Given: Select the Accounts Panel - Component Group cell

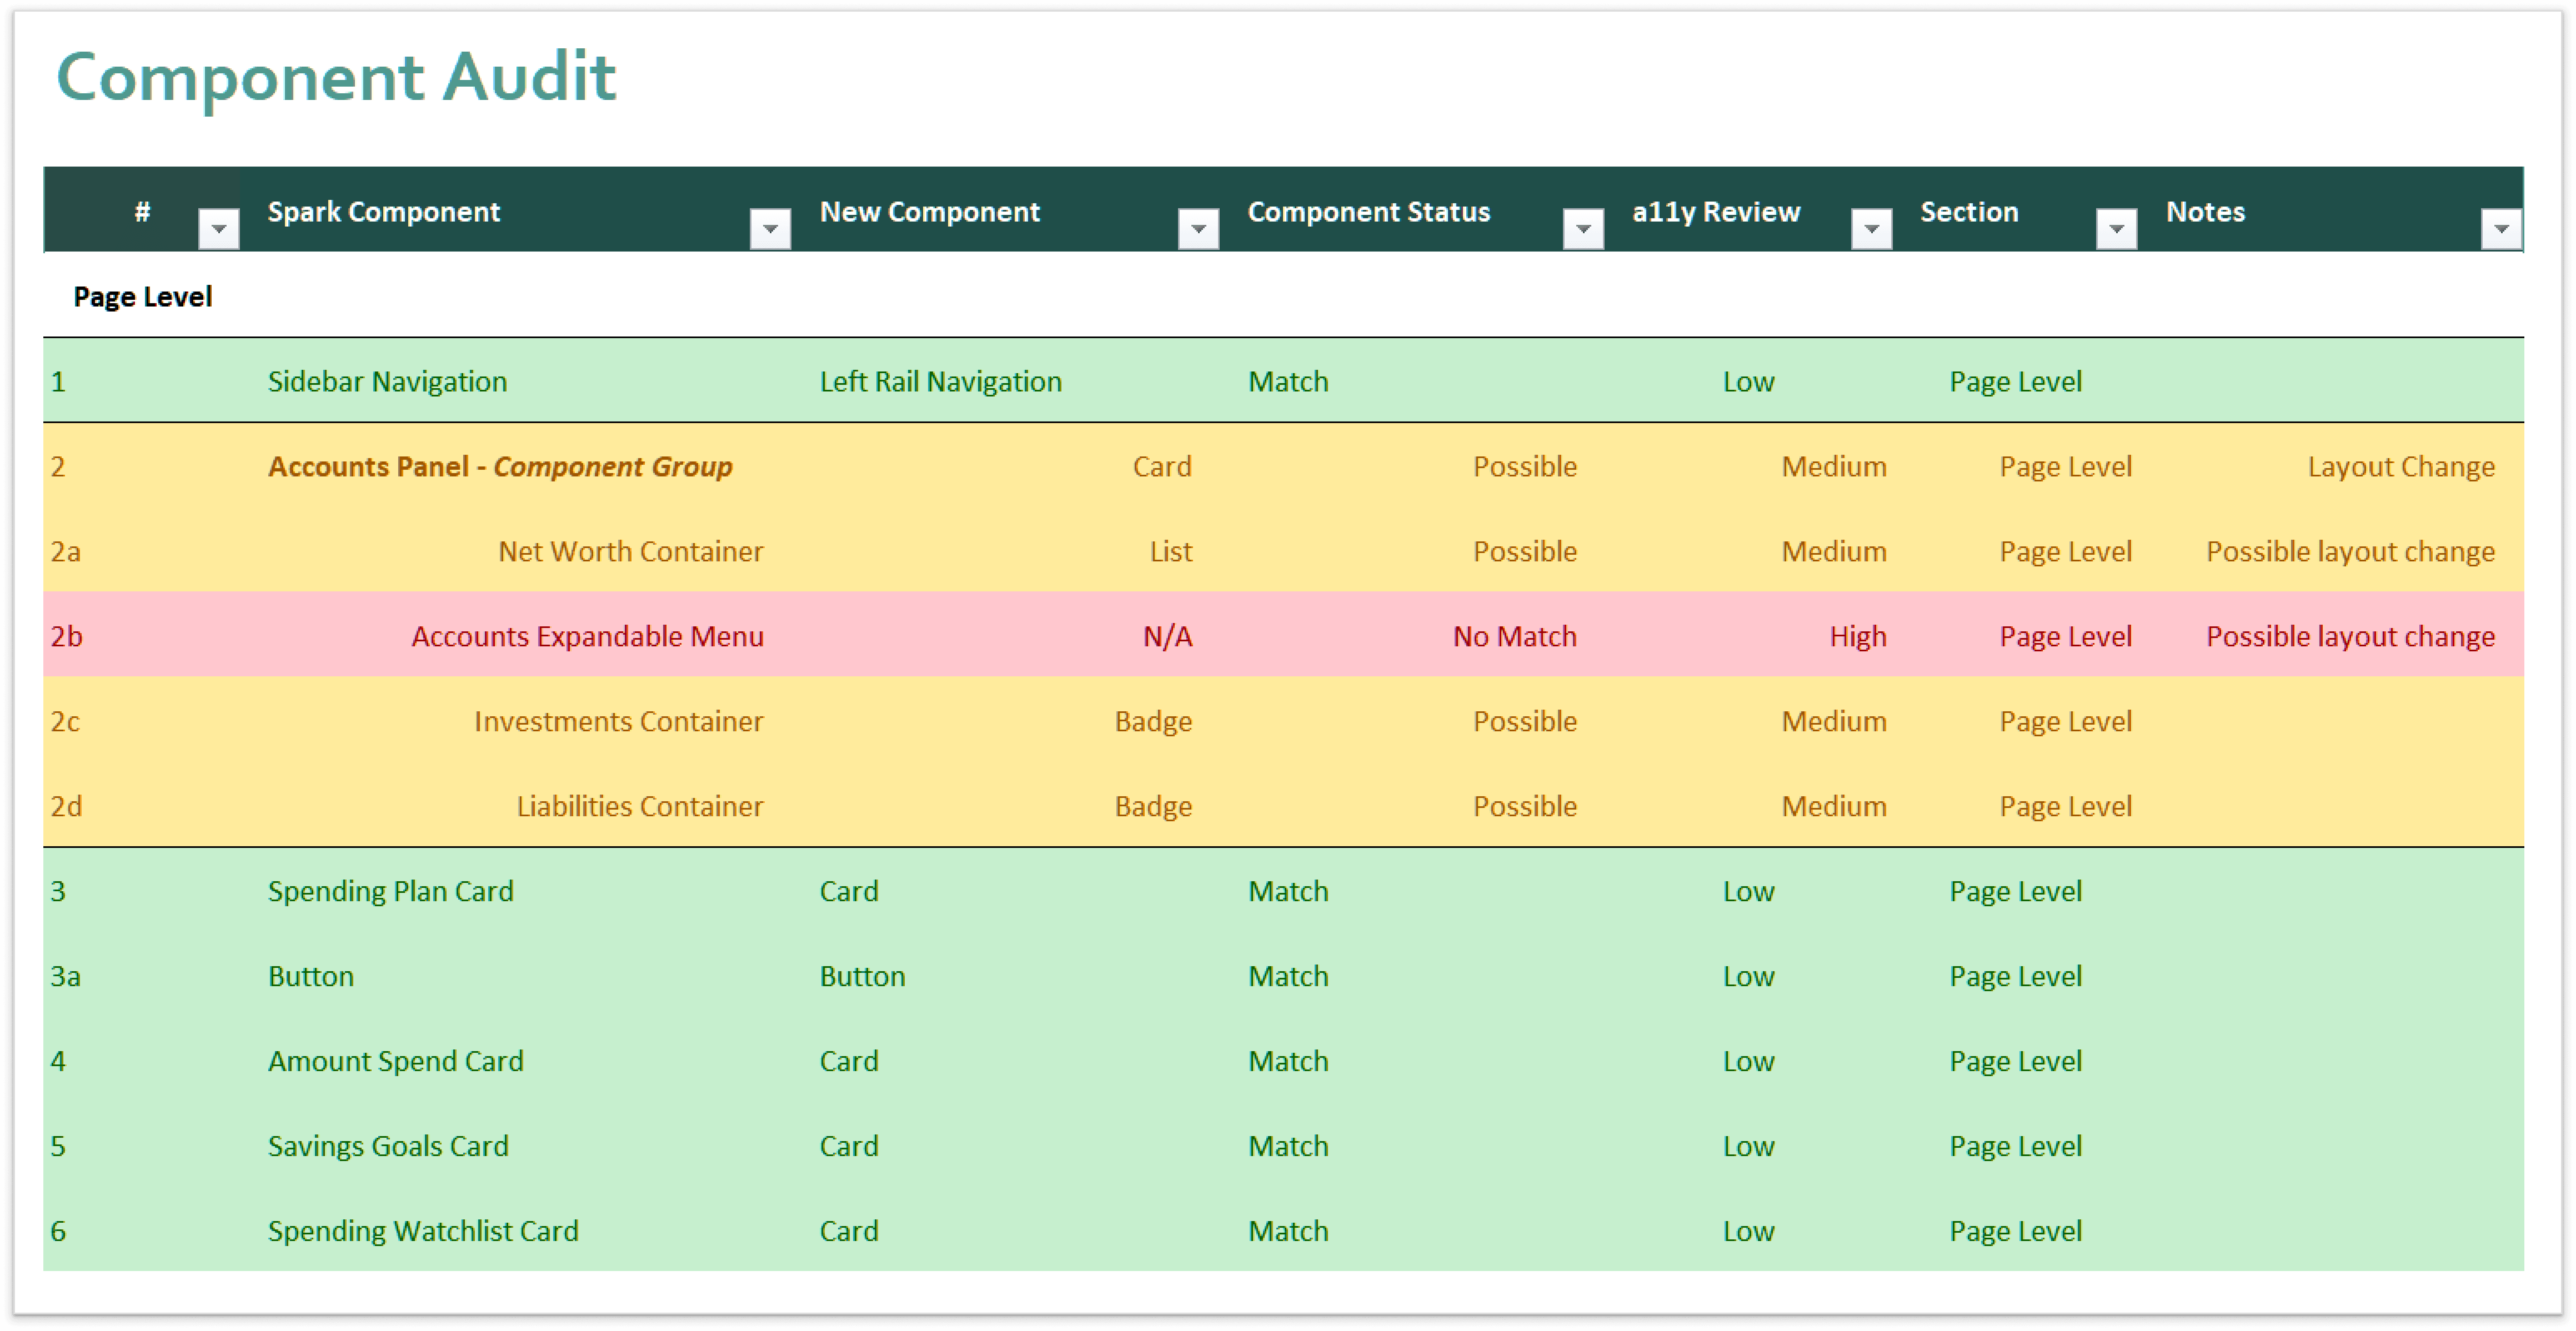Looking at the screenshot, I should 500,467.
